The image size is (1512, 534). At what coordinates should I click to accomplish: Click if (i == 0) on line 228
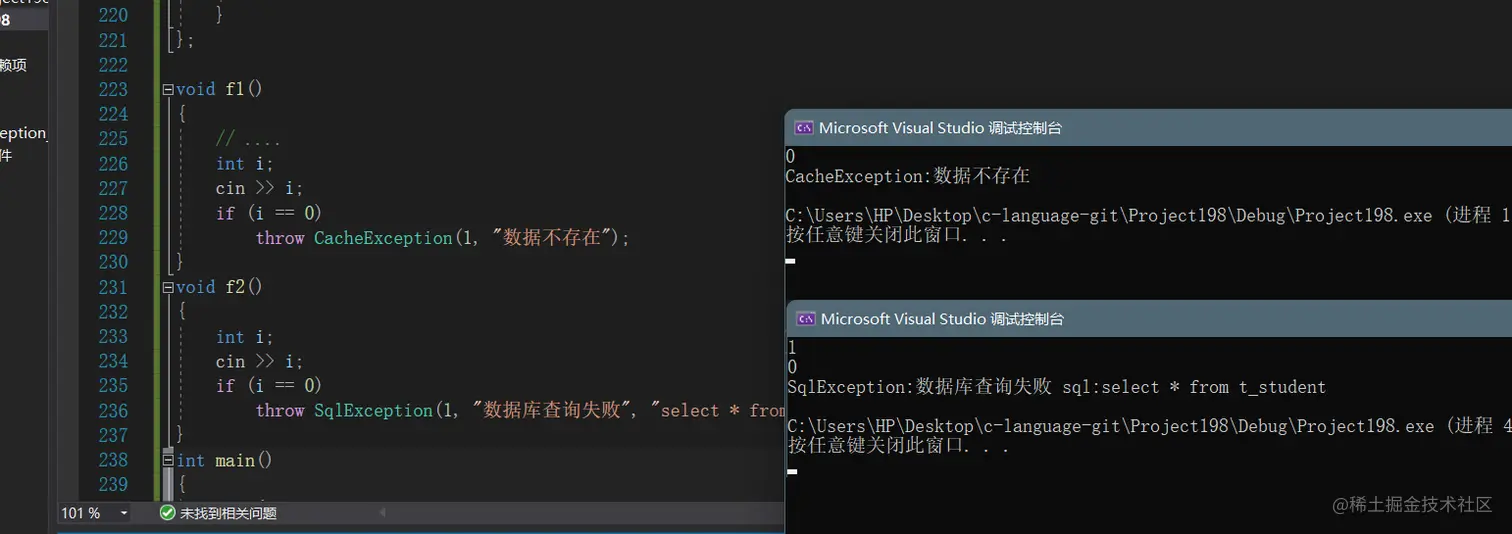tap(269, 213)
